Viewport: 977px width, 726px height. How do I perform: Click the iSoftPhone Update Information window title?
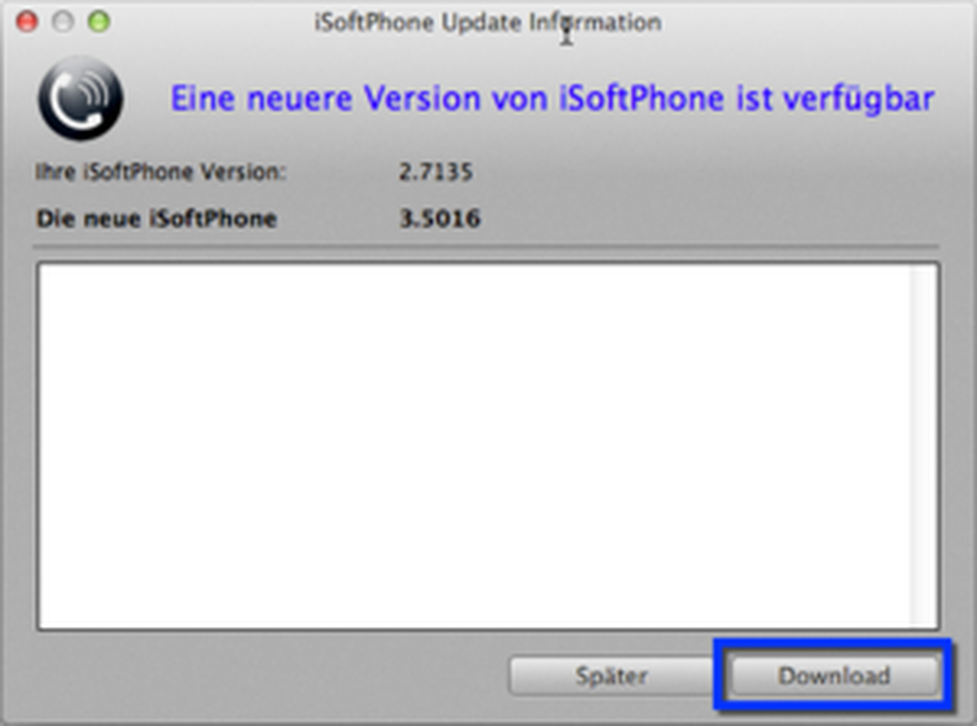pos(488,23)
